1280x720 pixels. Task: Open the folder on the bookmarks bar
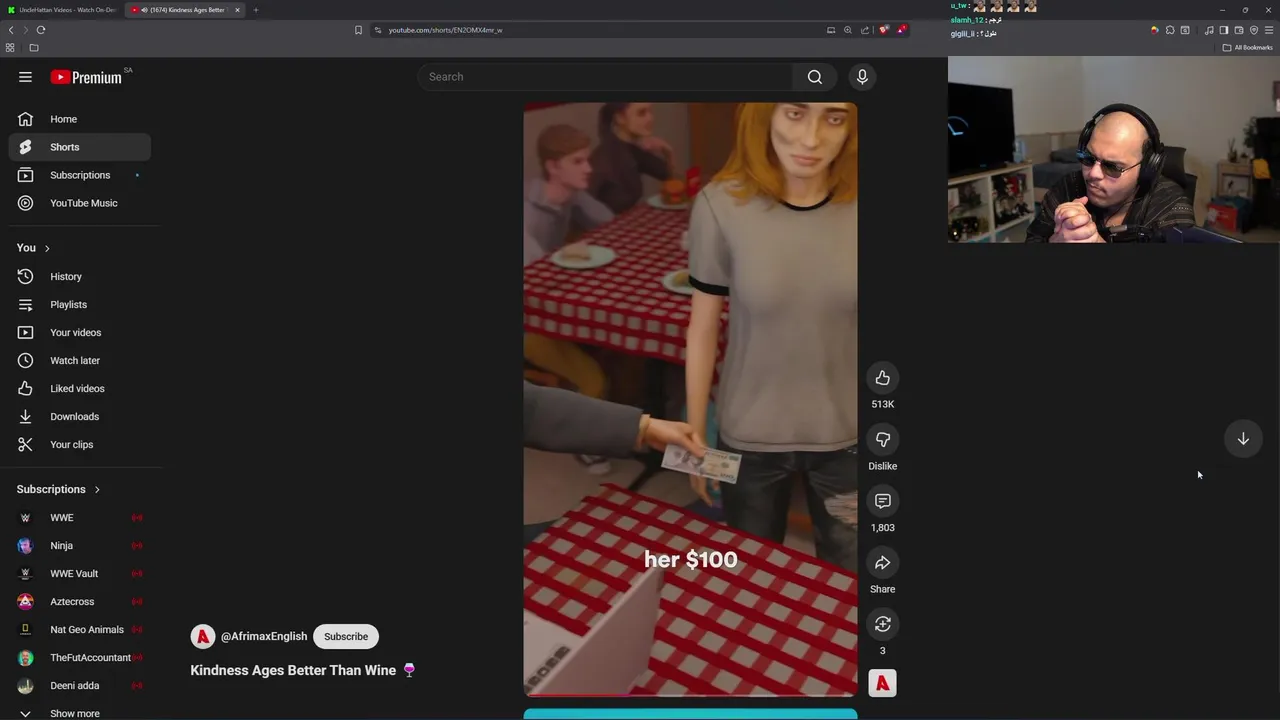click(x=33, y=47)
